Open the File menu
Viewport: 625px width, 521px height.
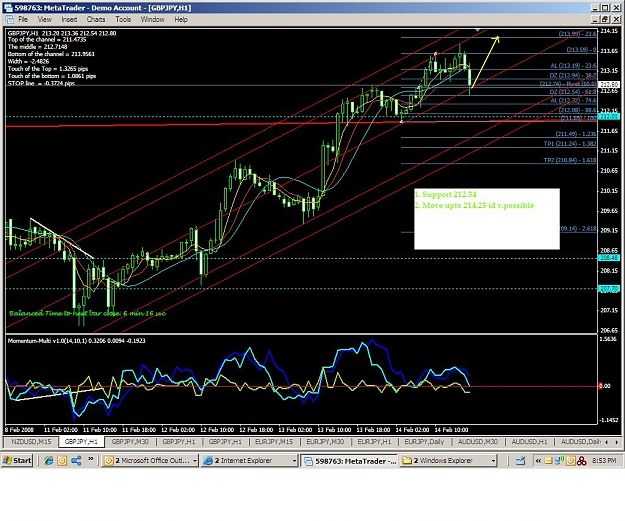pos(23,19)
